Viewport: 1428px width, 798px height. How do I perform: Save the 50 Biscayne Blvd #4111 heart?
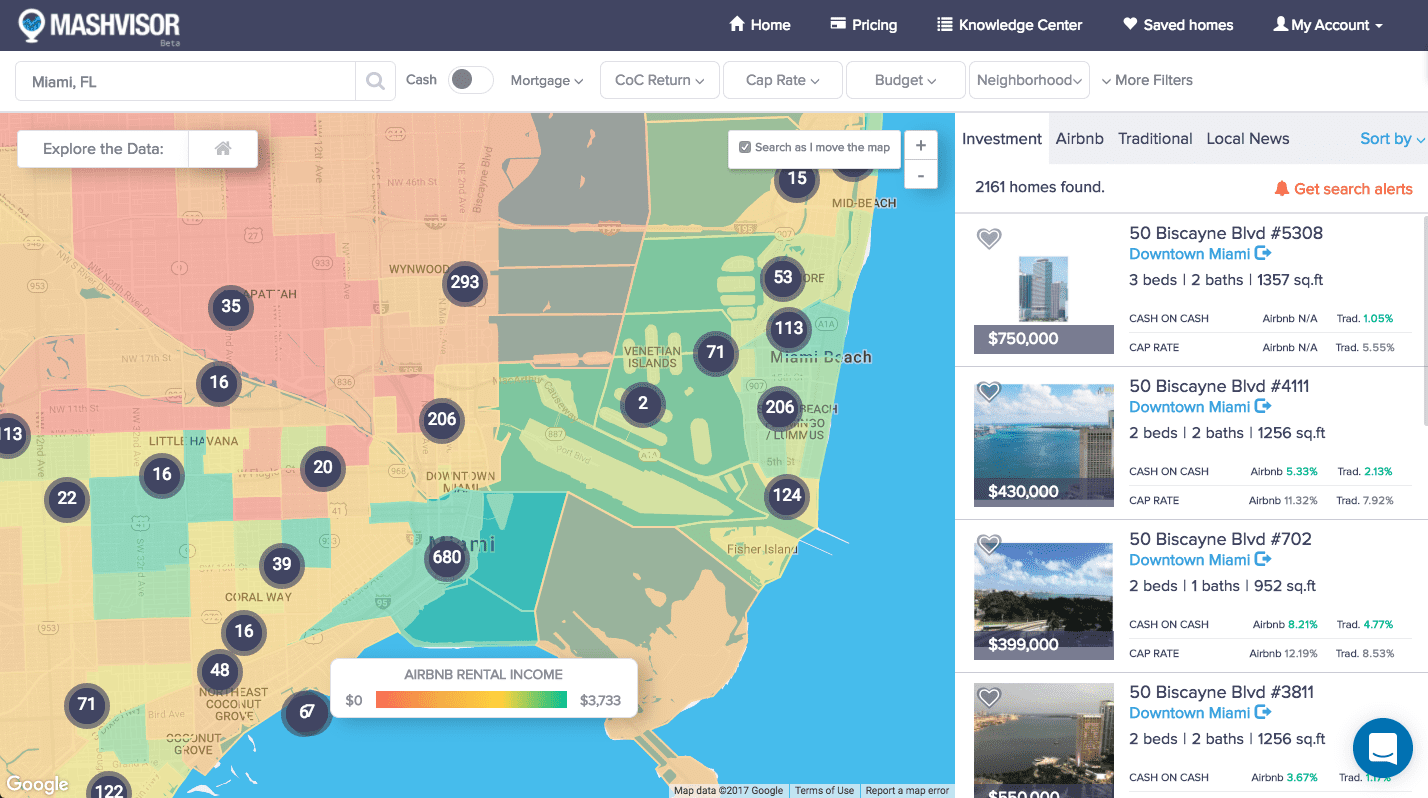[989, 392]
